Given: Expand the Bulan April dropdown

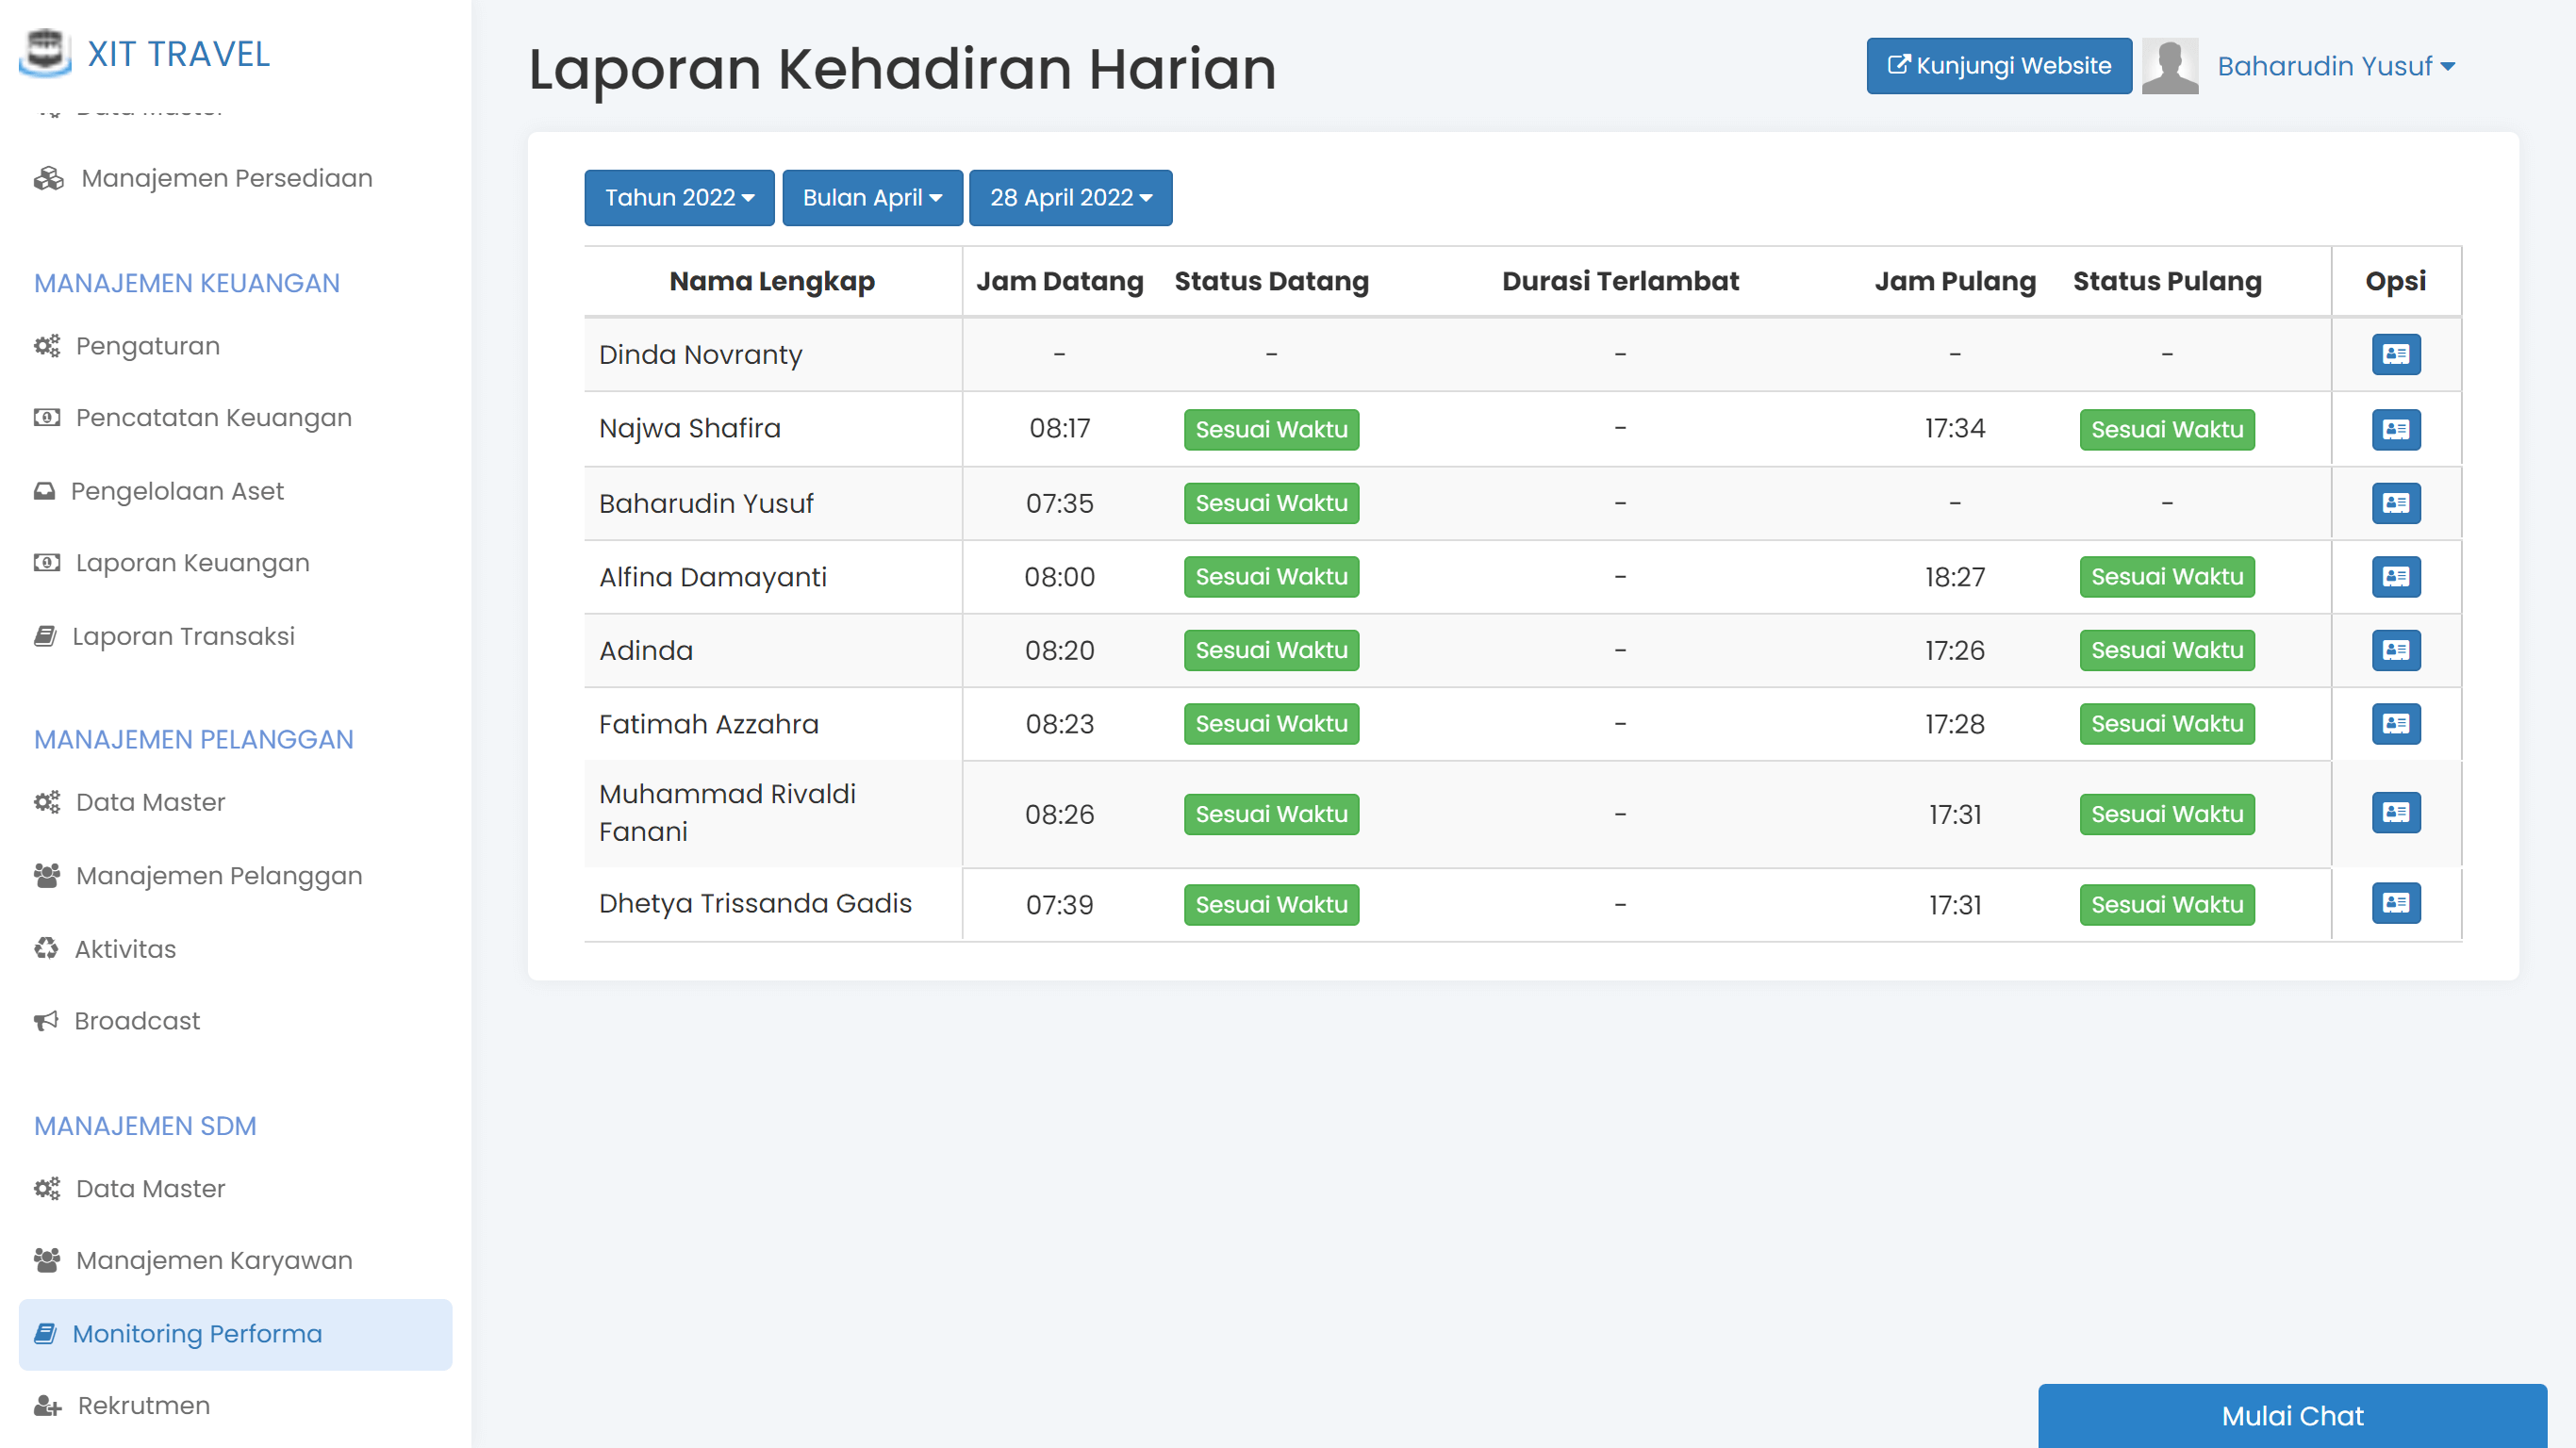Looking at the screenshot, I should tap(871, 197).
